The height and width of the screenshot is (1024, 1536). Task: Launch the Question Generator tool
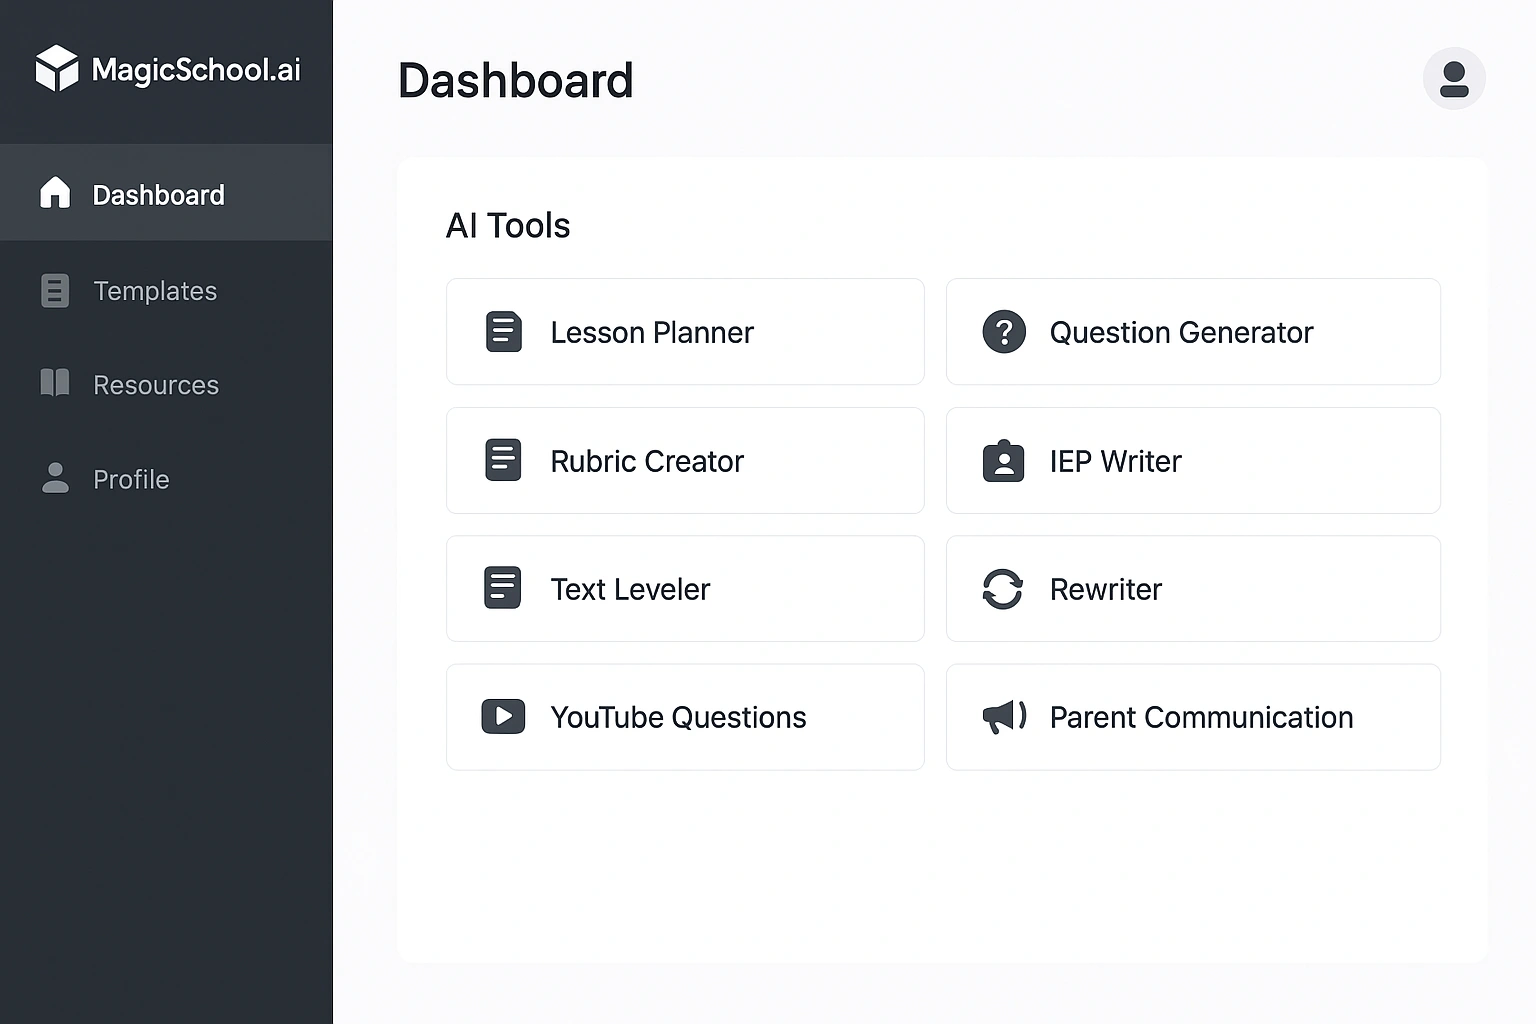(x=1192, y=332)
